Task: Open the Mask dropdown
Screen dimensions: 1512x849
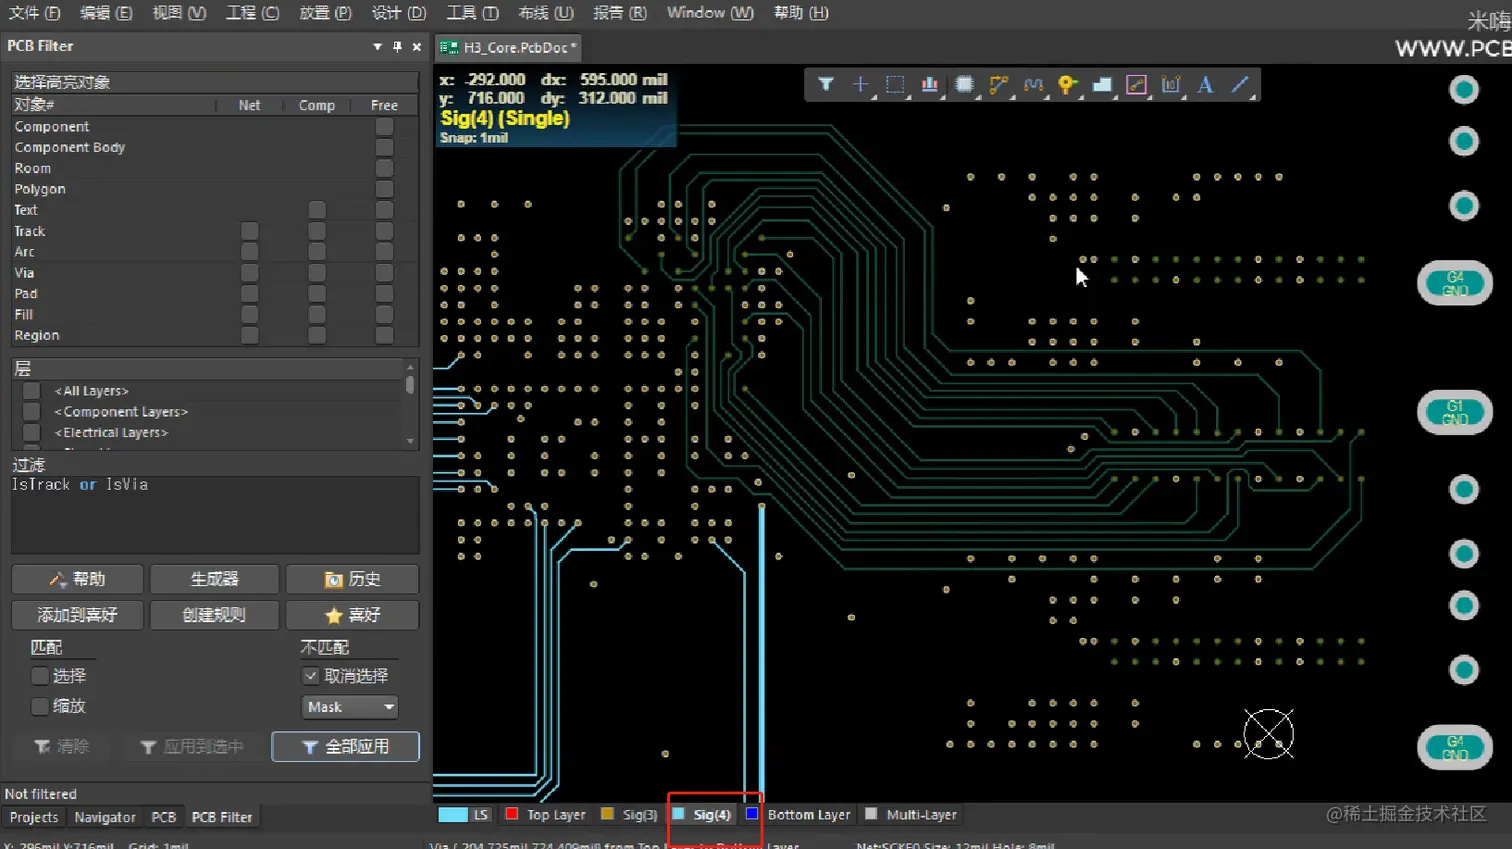Action: click(x=349, y=707)
